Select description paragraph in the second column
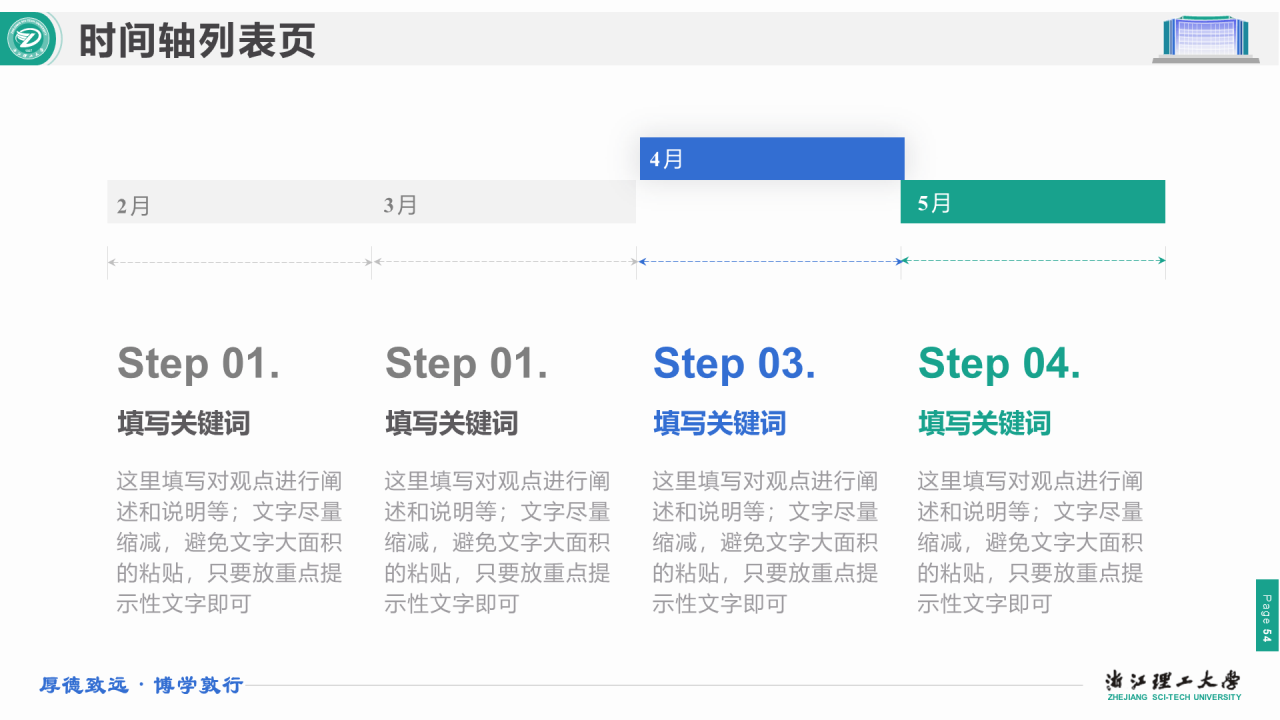The image size is (1280, 720). tap(498, 542)
